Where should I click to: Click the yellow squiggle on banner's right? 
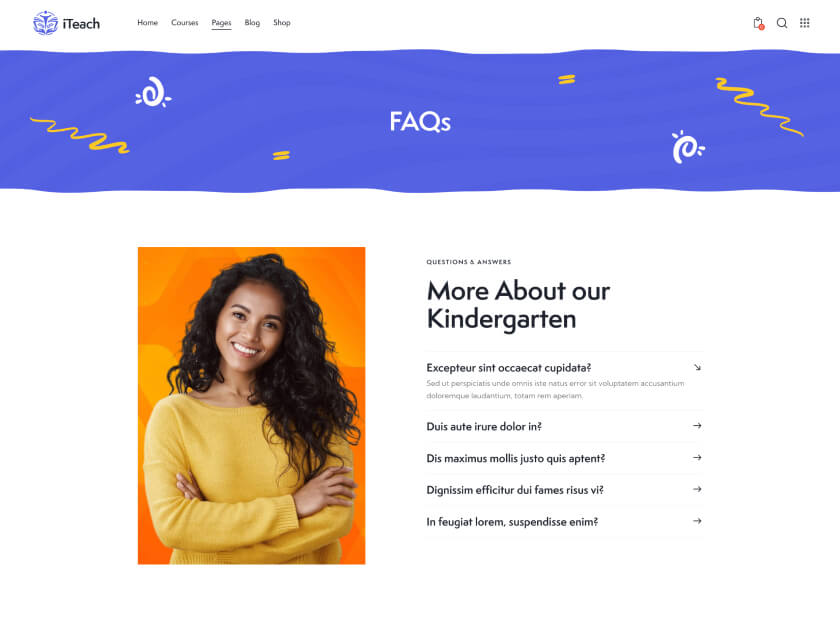759,106
